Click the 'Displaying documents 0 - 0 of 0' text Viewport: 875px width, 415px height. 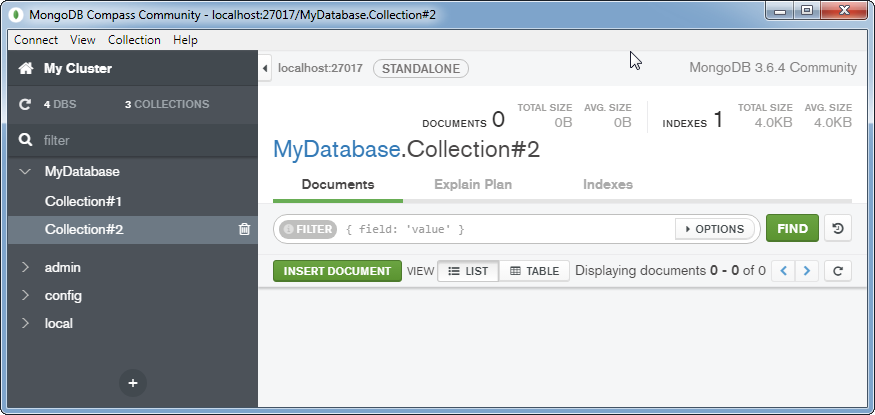pyautogui.click(x=670, y=271)
